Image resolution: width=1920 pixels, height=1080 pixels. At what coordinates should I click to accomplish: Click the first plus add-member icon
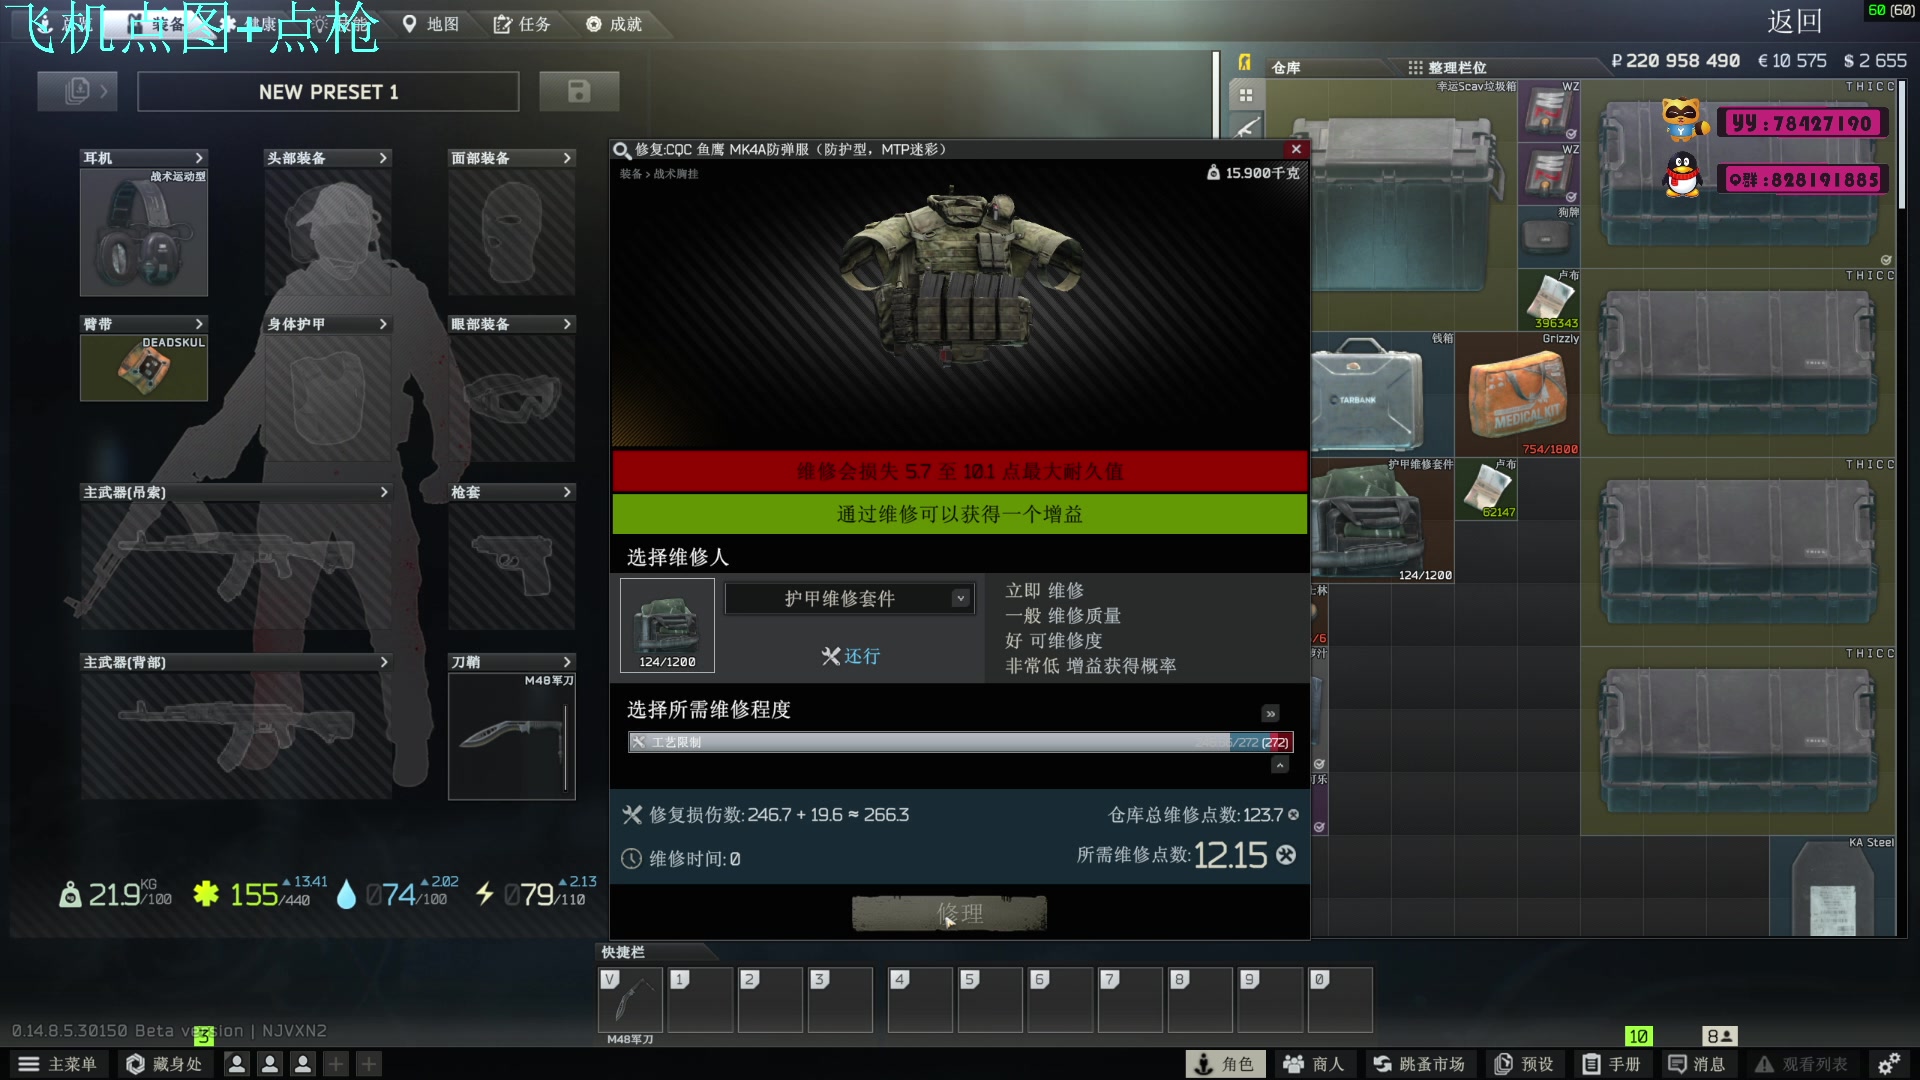pos(336,1064)
